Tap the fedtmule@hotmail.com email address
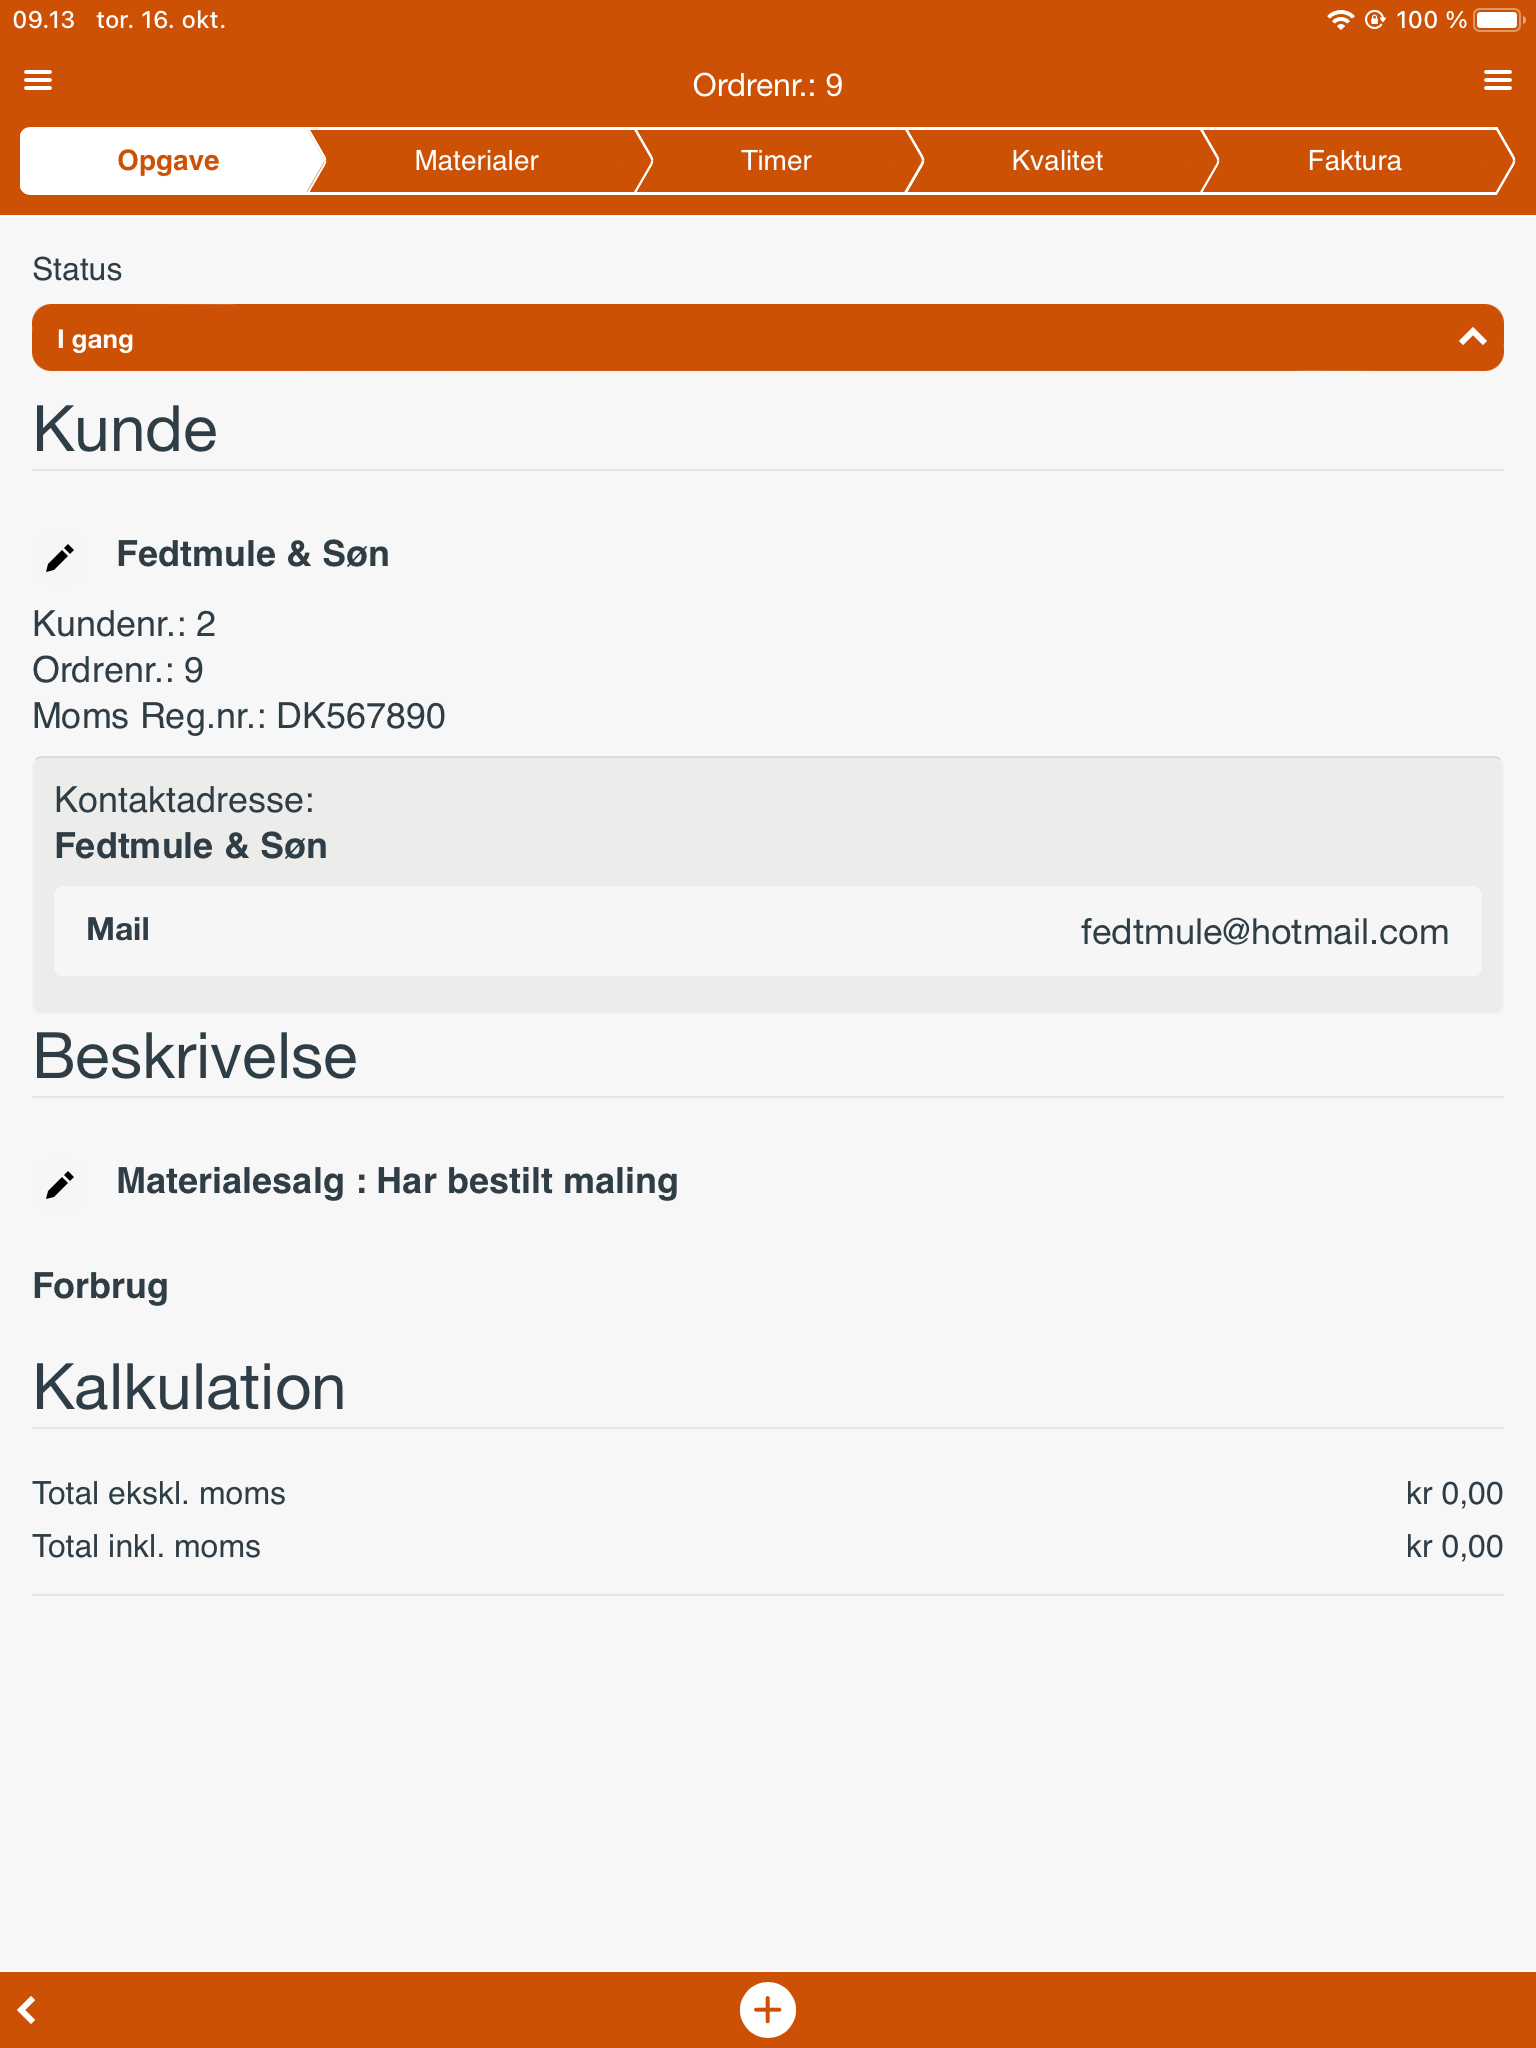This screenshot has width=1536, height=2048. [x=1264, y=932]
